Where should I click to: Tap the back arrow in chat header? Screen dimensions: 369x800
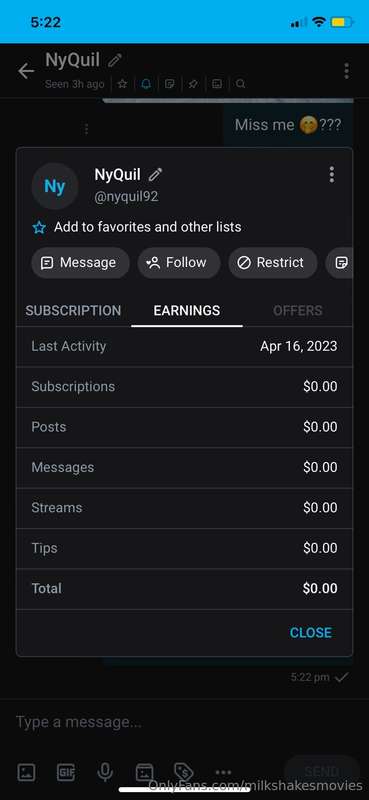(x=26, y=71)
